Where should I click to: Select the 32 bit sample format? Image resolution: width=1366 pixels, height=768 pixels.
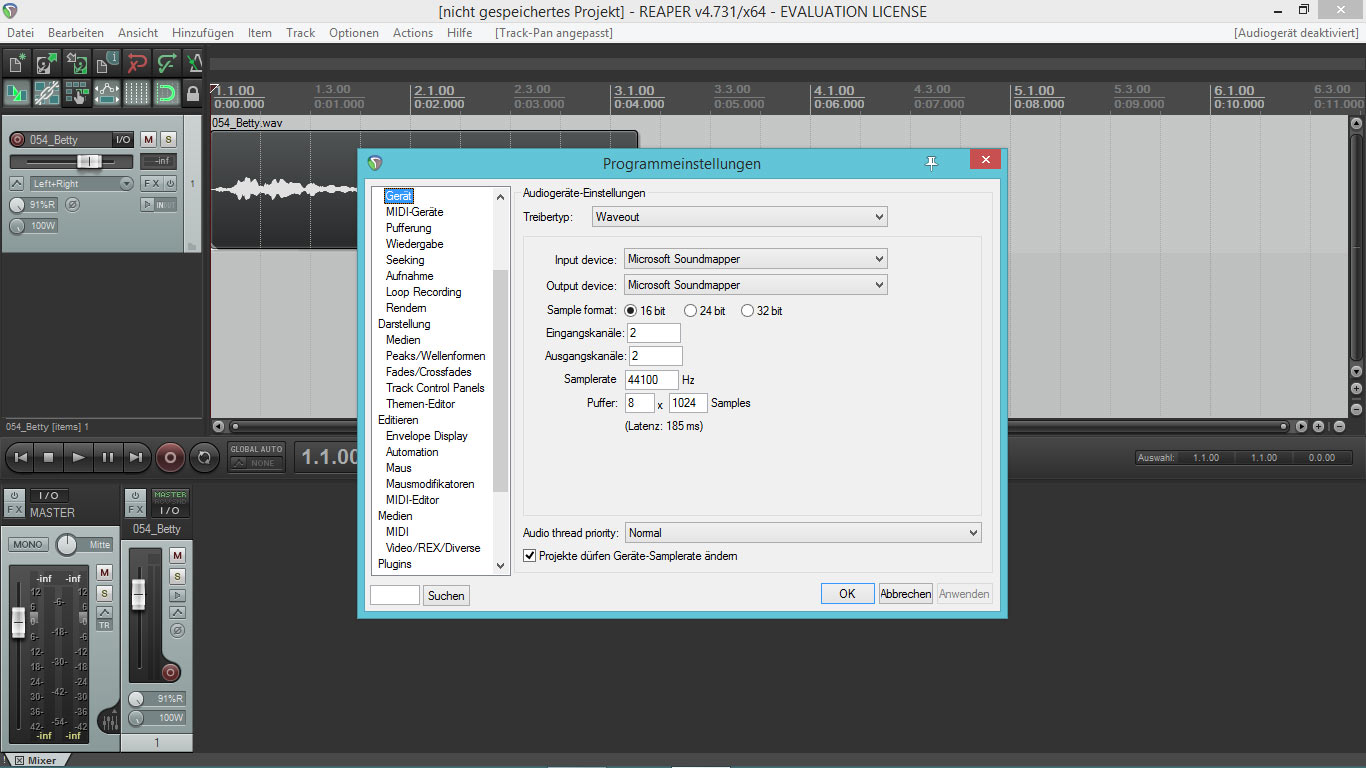point(762,311)
